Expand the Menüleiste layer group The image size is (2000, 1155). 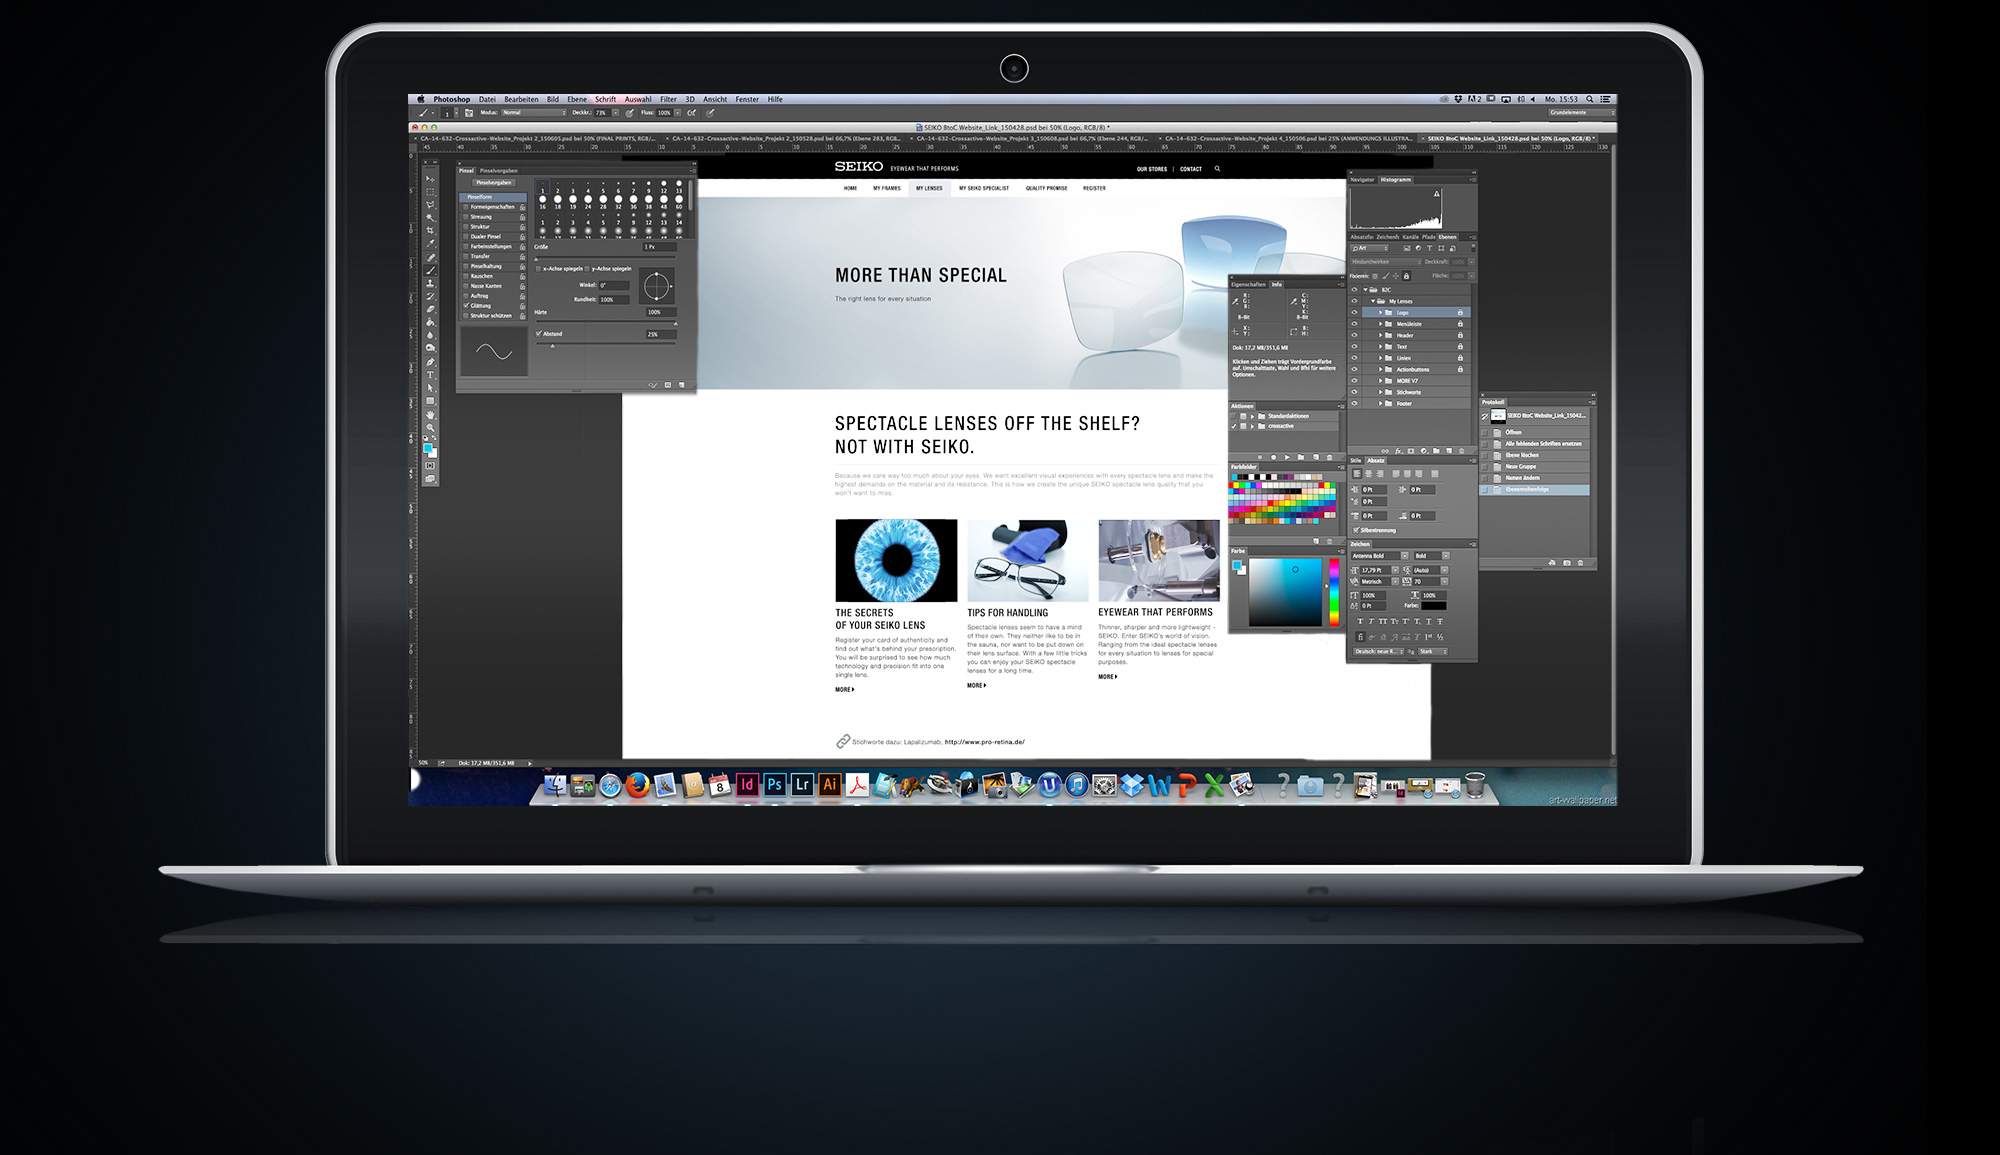coord(1381,324)
